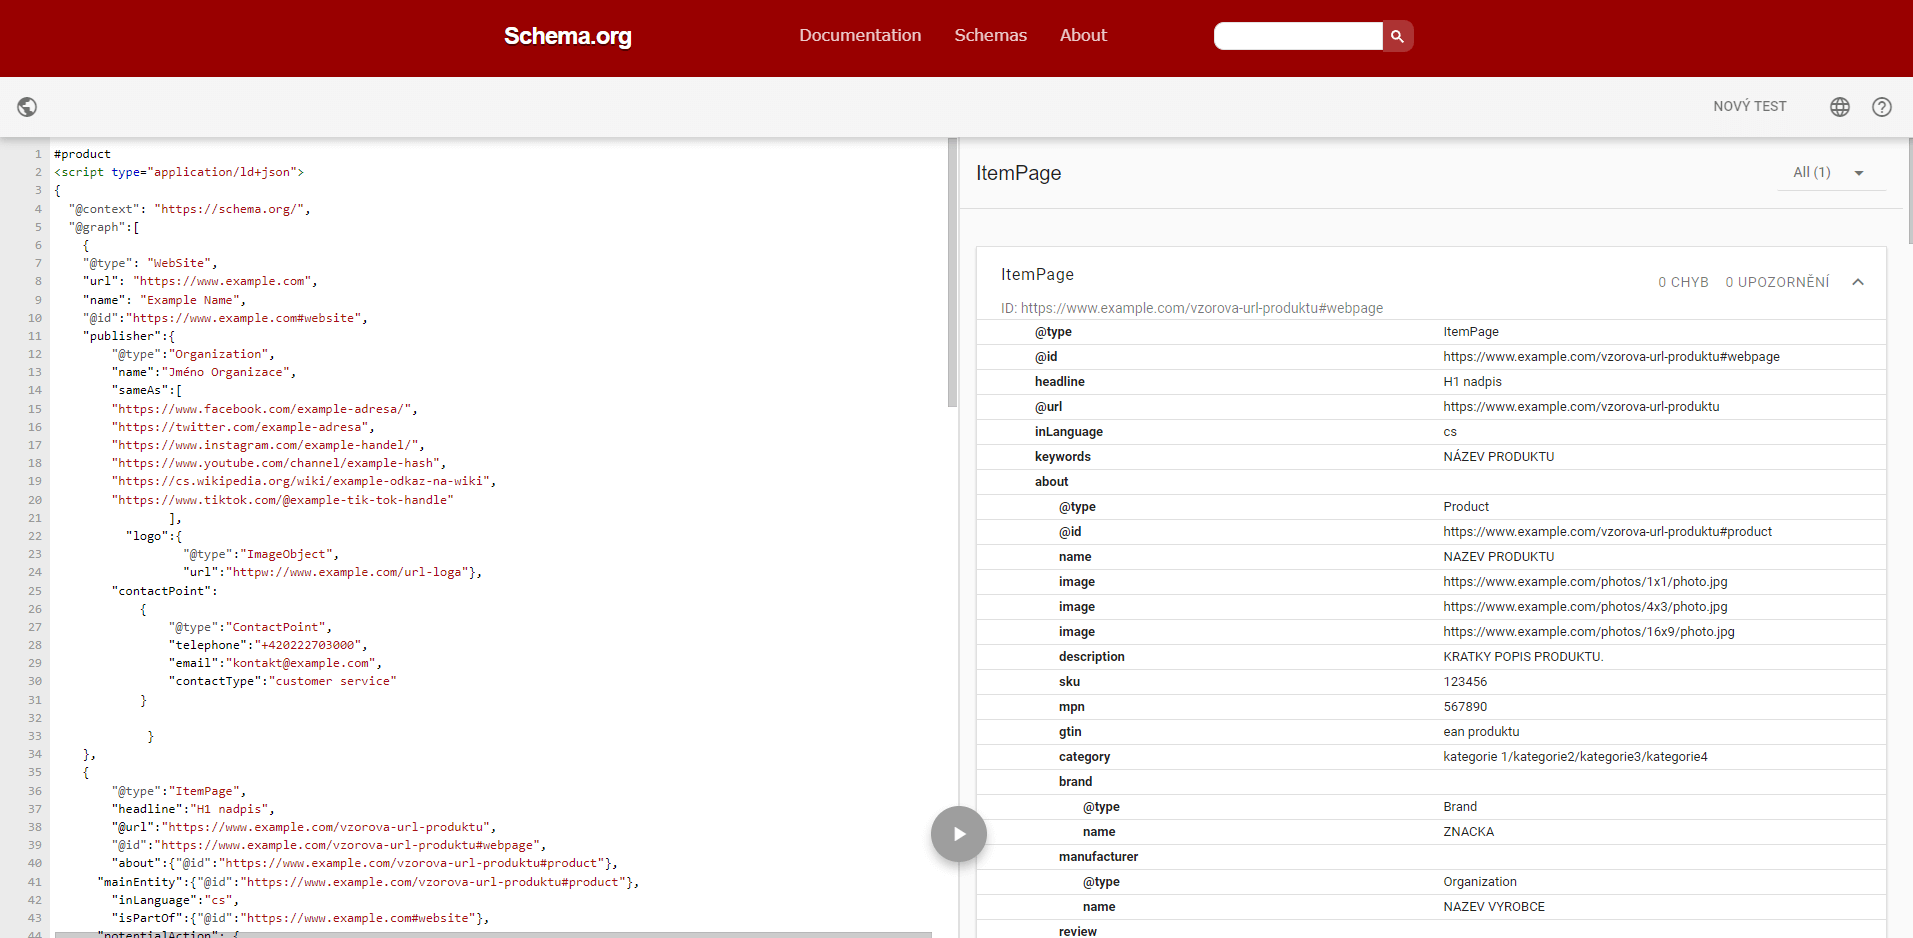Open the Schemas menu item

pos(990,35)
